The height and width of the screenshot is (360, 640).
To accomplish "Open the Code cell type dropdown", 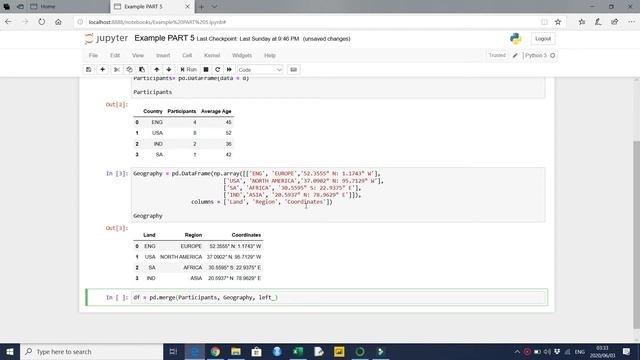I will click(260, 70).
